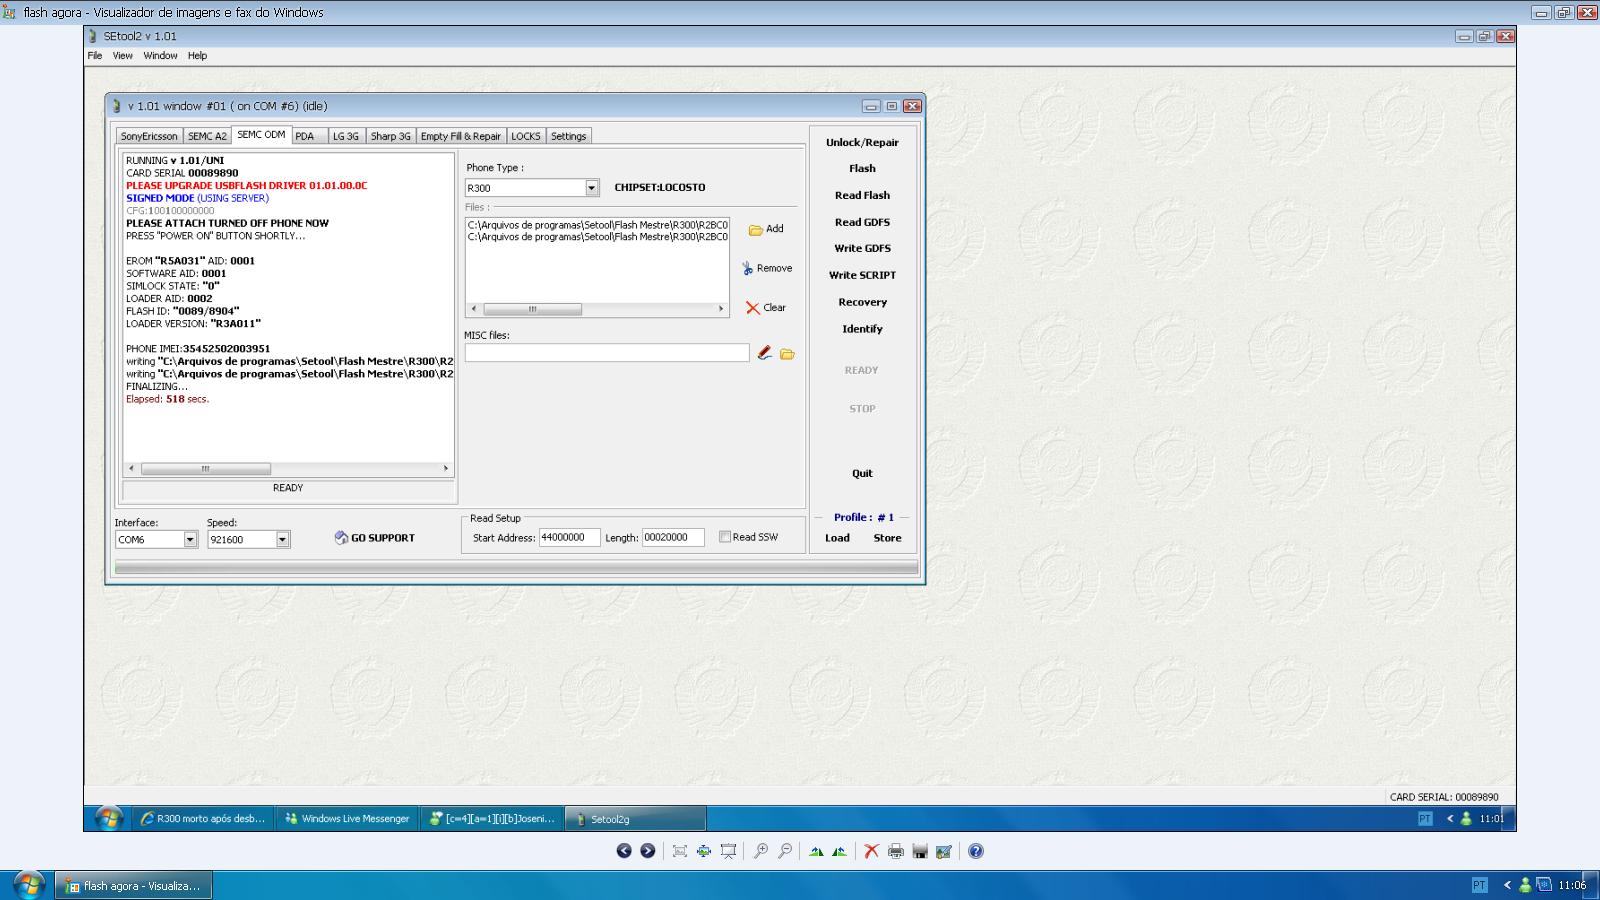The image size is (1600, 900).
Task: Browse MISC files with folder icon
Action: 787,354
